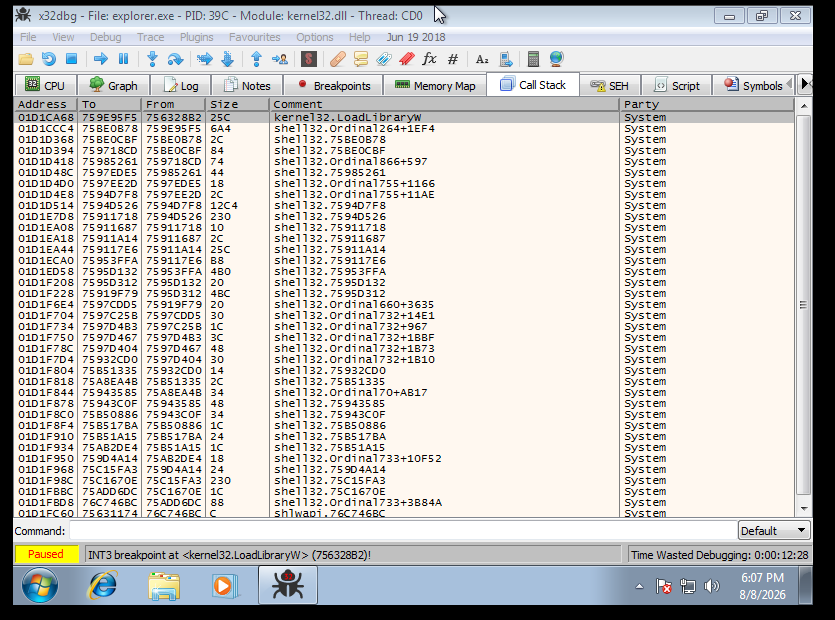Click the Trace Over icon

pyautogui.click(x=228, y=59)
